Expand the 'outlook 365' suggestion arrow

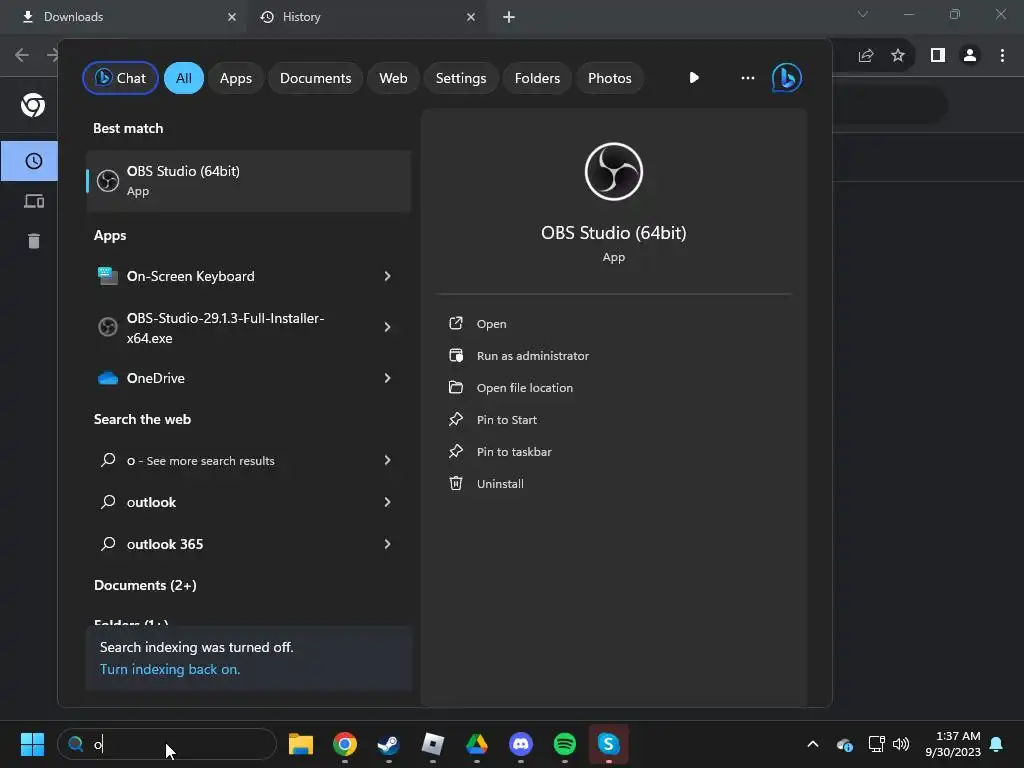pos(387,544)
